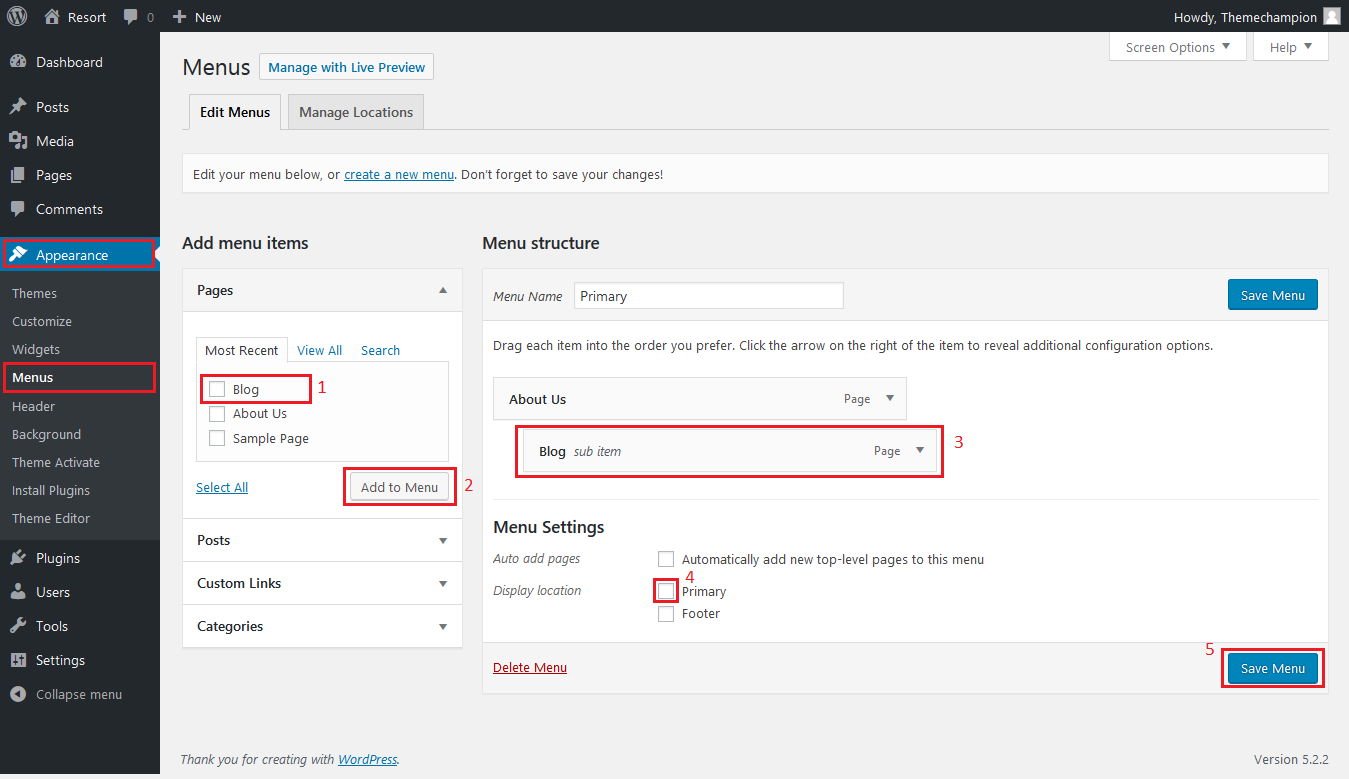The image size is (1349, 779).
Task: Select the View All pages tab
Action: [x=319, y=350]
